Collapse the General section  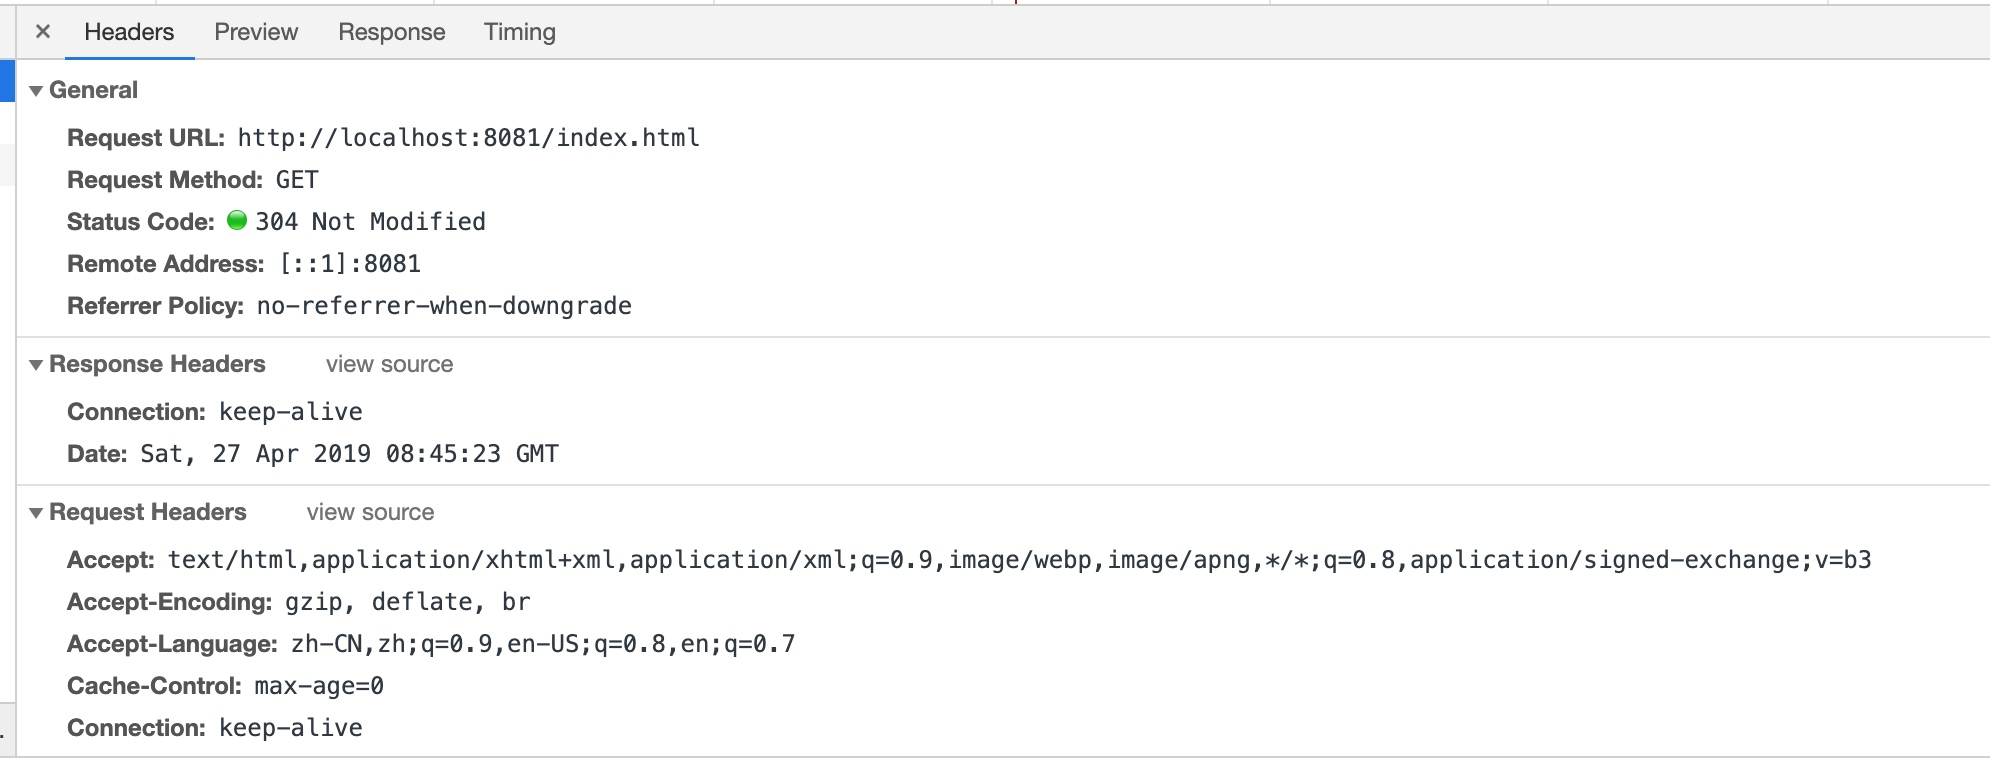pyautogui.click(x=36, y=91)
